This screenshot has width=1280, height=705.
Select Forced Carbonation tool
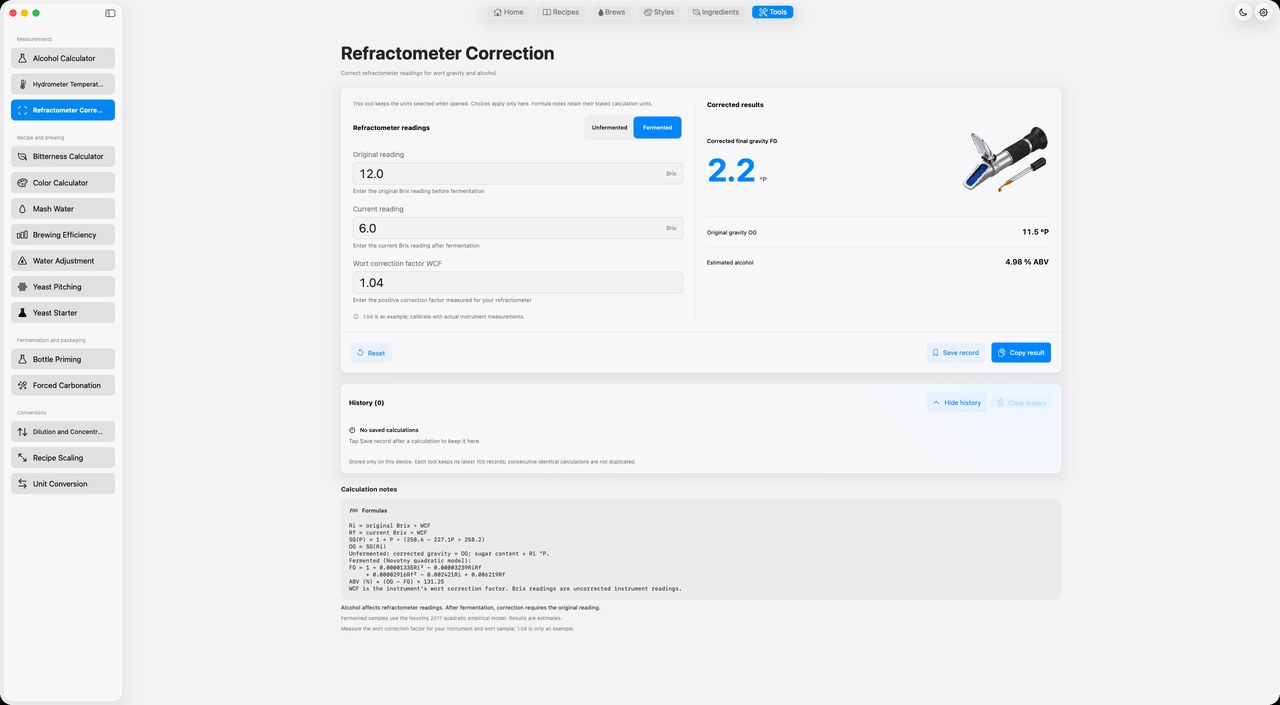63,384
